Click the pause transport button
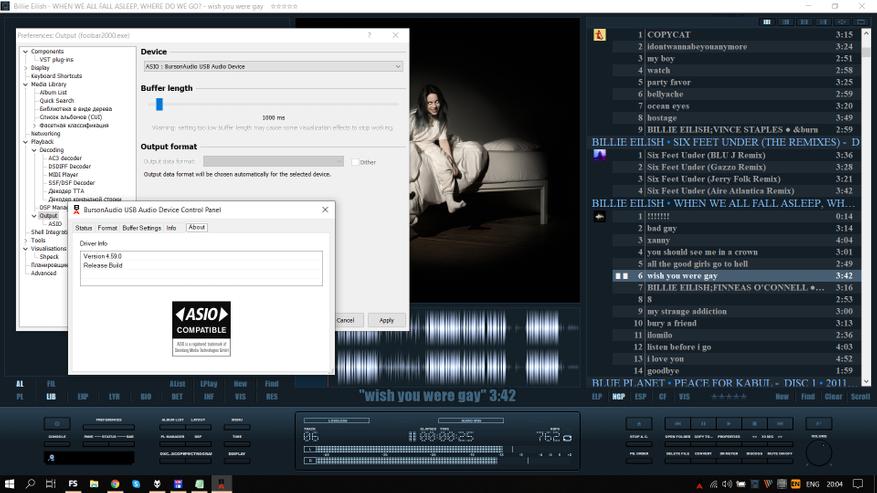The height and width of the screenshot is (493, 877). [703, 424]
